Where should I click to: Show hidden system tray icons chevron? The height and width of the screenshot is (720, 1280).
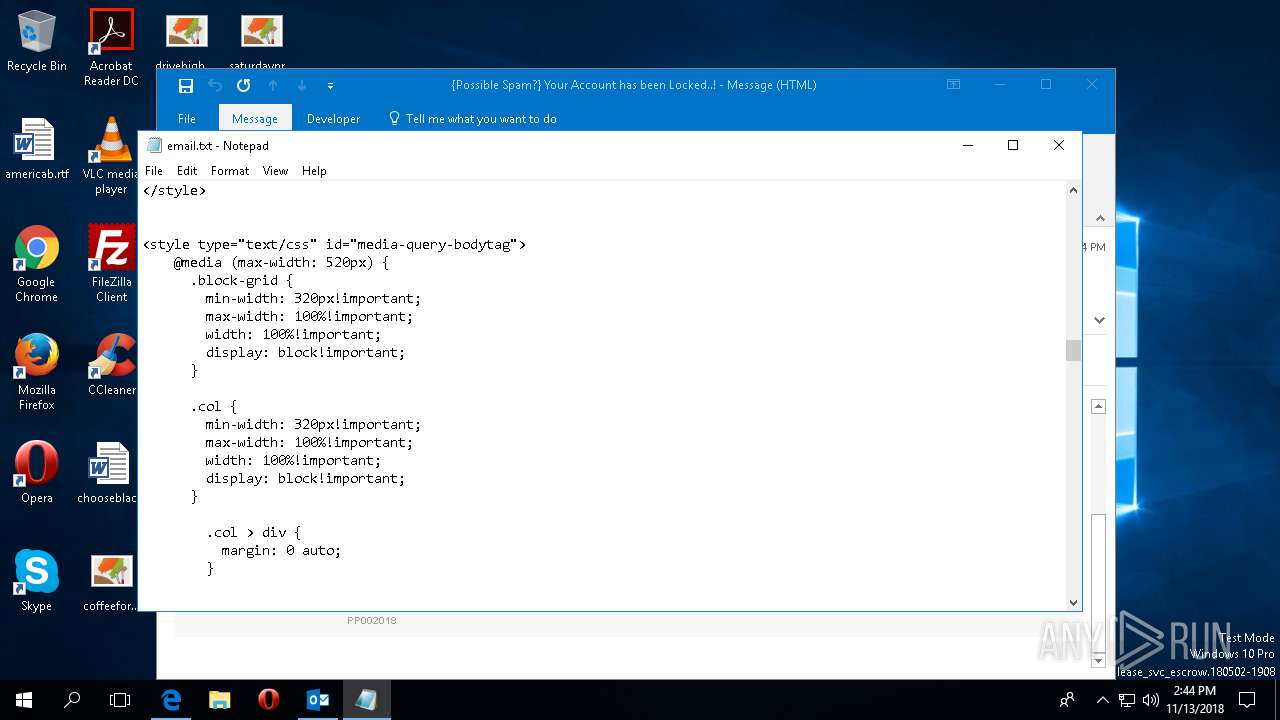1103,700
